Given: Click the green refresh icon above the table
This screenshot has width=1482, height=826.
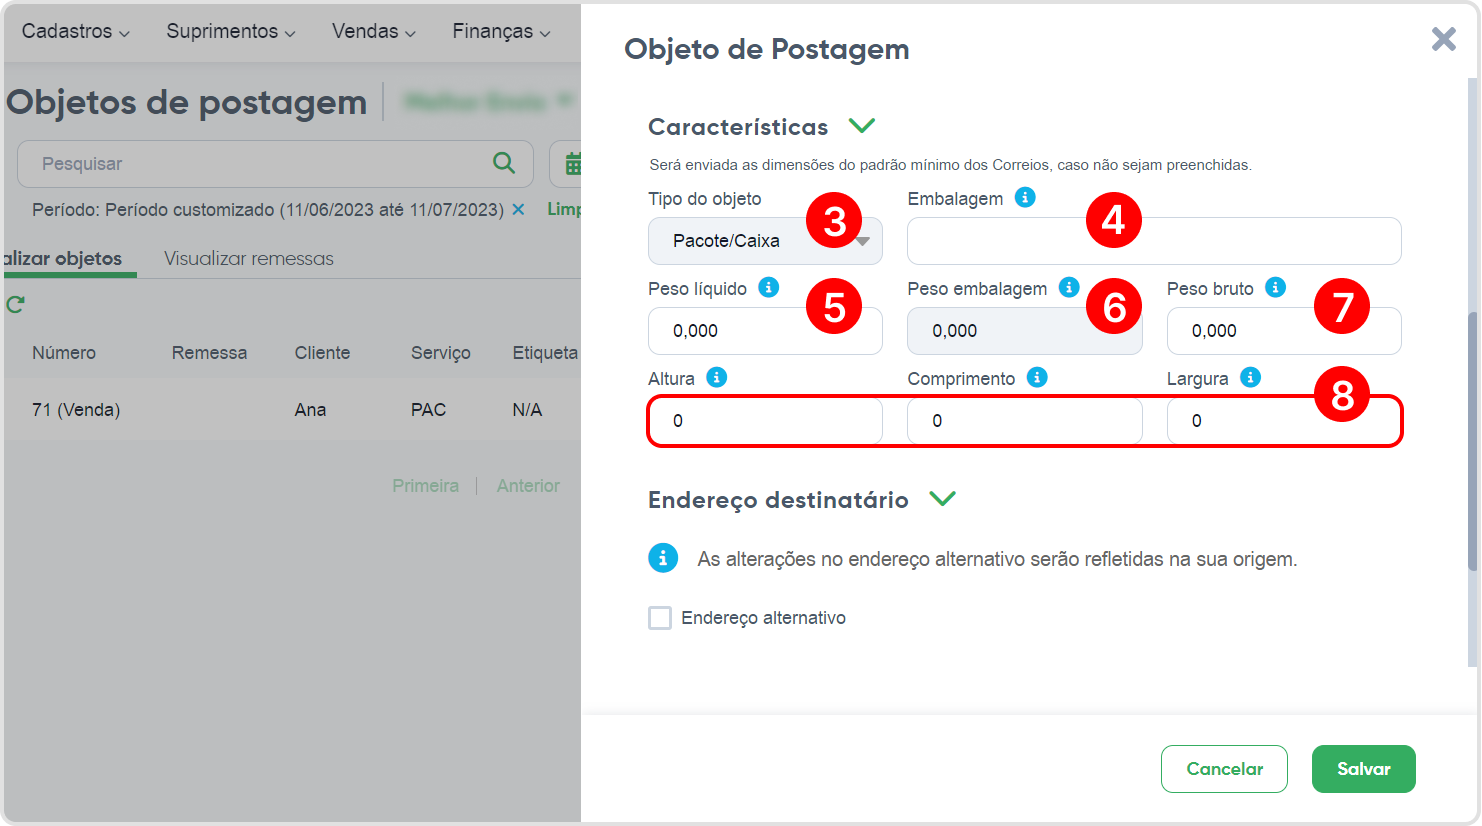Looking at the screenshot, I should pos(15,304).
